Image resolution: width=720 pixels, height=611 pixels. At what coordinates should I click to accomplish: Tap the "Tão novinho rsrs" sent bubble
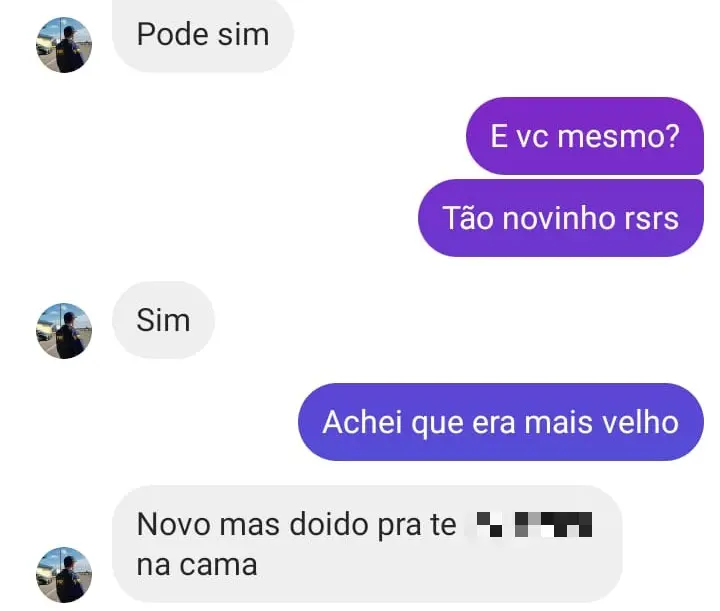pos(561,218)
